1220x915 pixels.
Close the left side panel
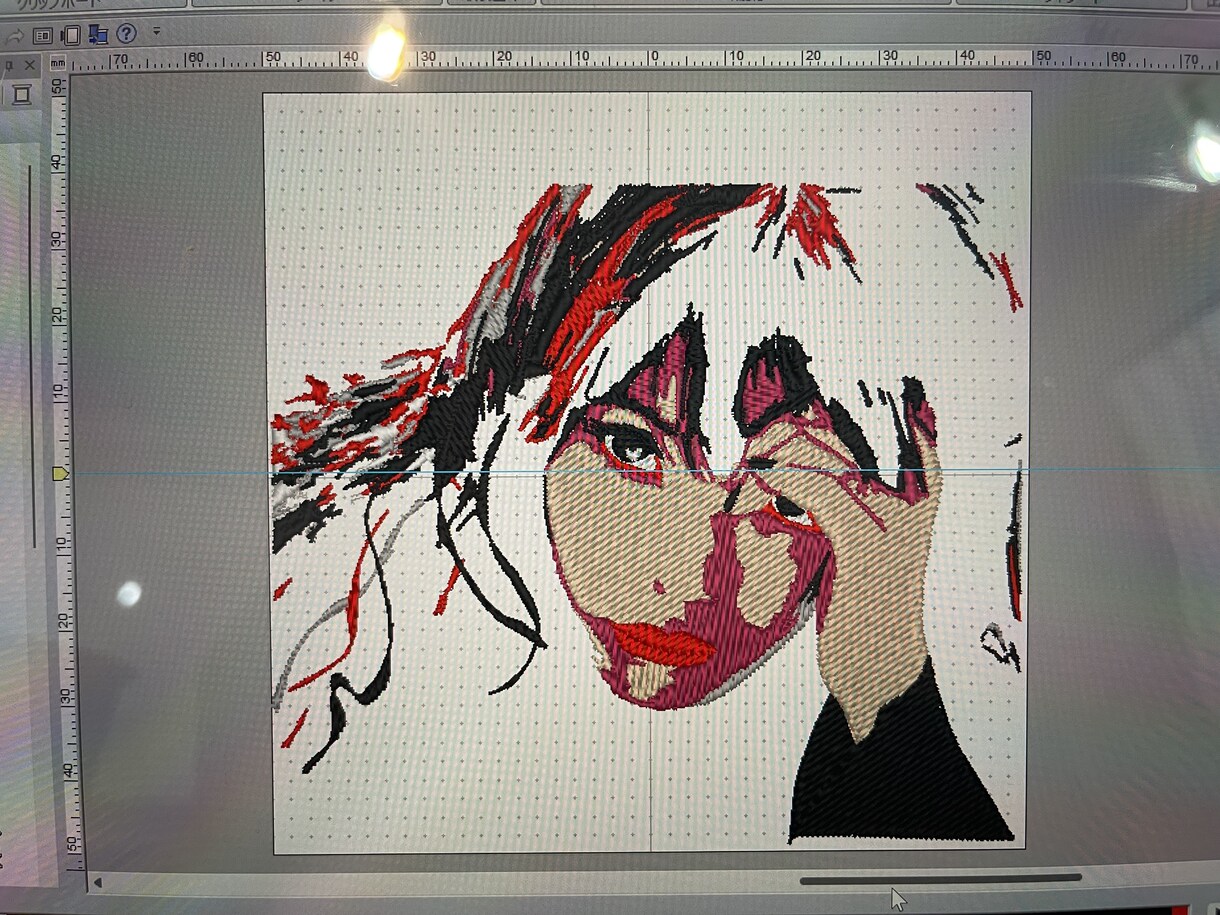[30, 66]
